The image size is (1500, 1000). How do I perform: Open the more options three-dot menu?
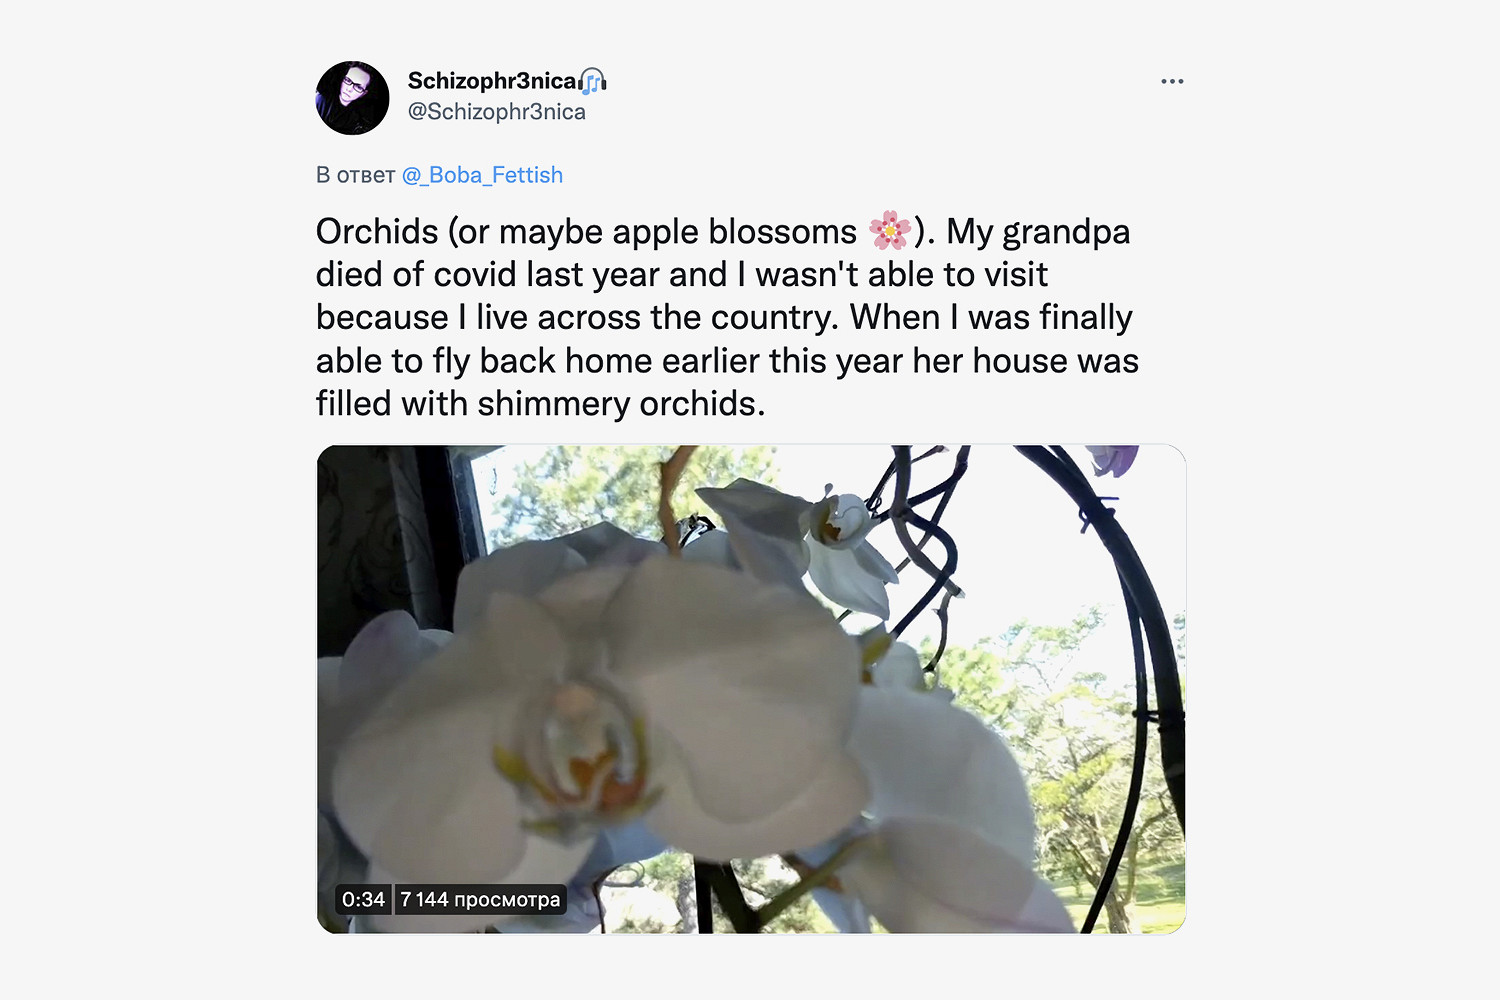coord(1172,82)
